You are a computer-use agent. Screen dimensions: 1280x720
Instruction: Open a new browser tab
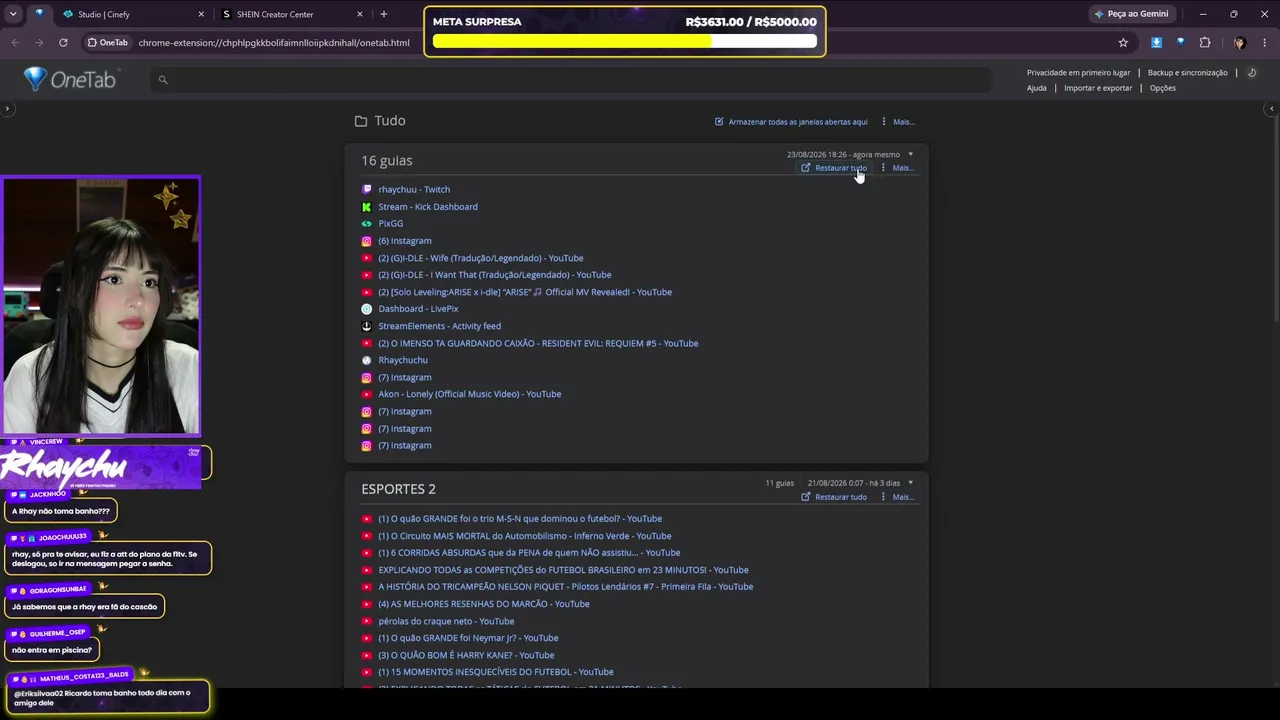pos(384,14)
